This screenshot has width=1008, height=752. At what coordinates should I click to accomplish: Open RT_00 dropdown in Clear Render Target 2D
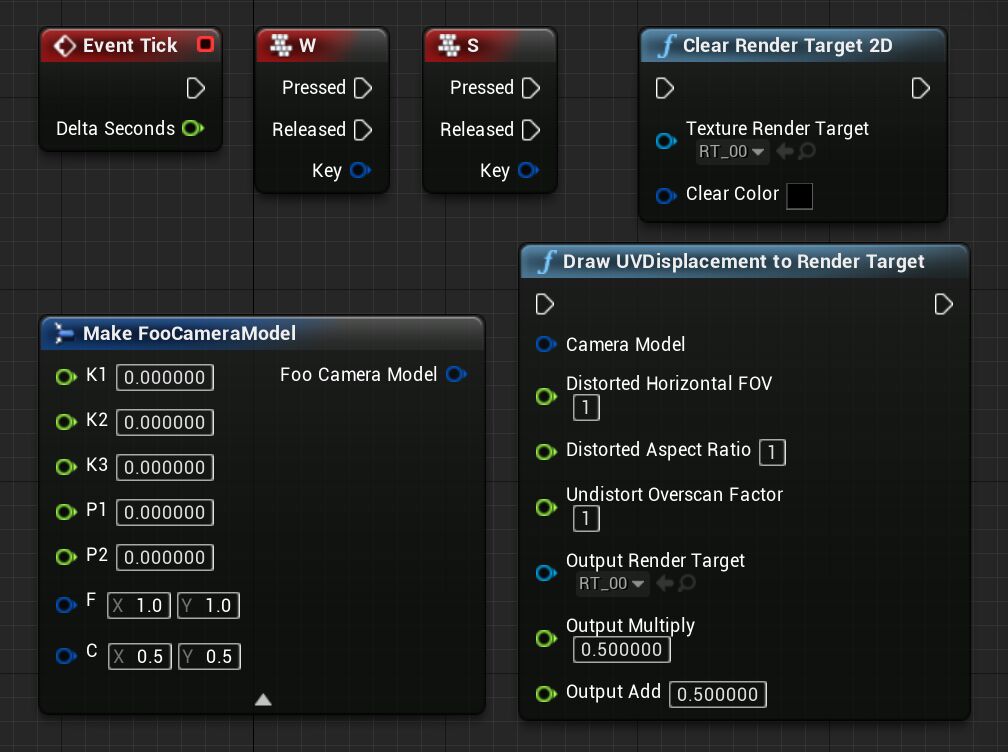(x=731, y=152)
